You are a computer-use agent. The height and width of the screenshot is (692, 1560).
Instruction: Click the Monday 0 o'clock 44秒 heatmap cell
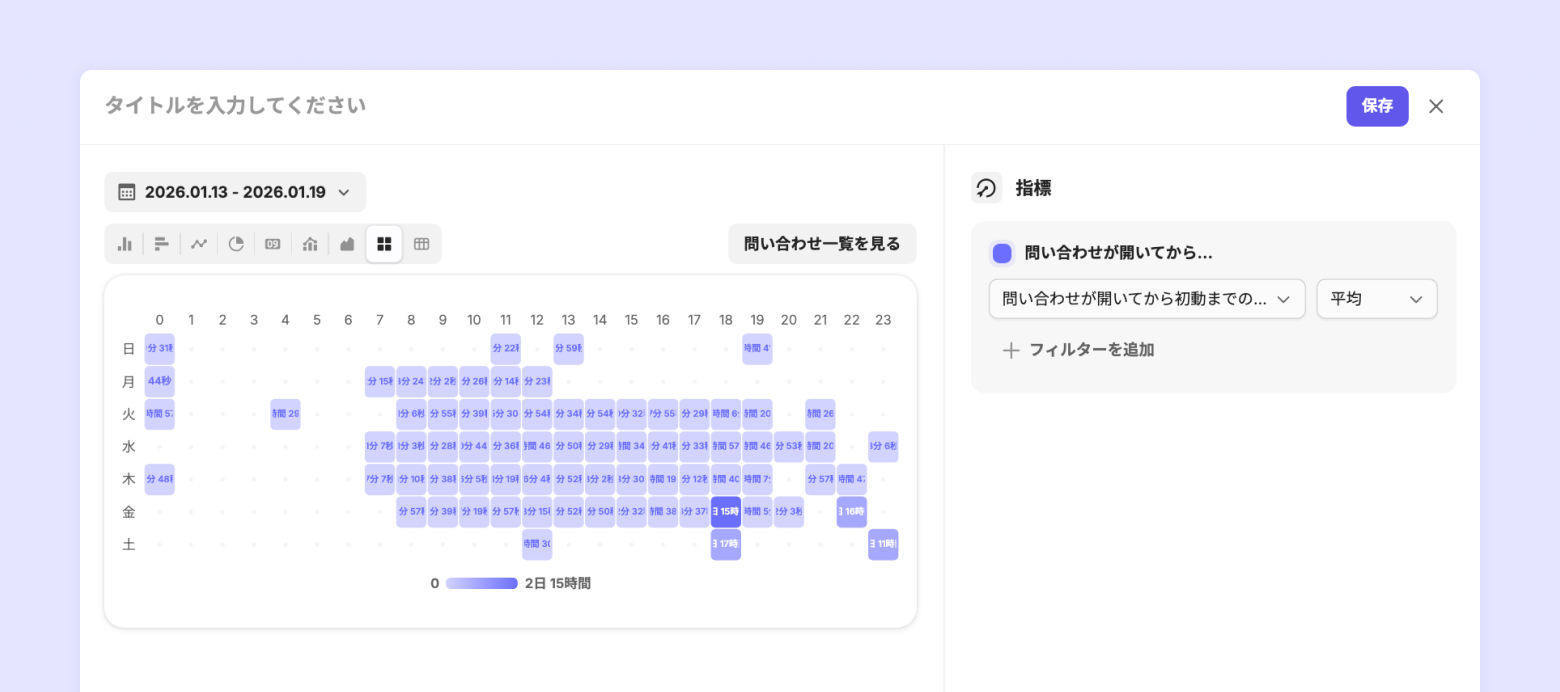pos(160,381)
